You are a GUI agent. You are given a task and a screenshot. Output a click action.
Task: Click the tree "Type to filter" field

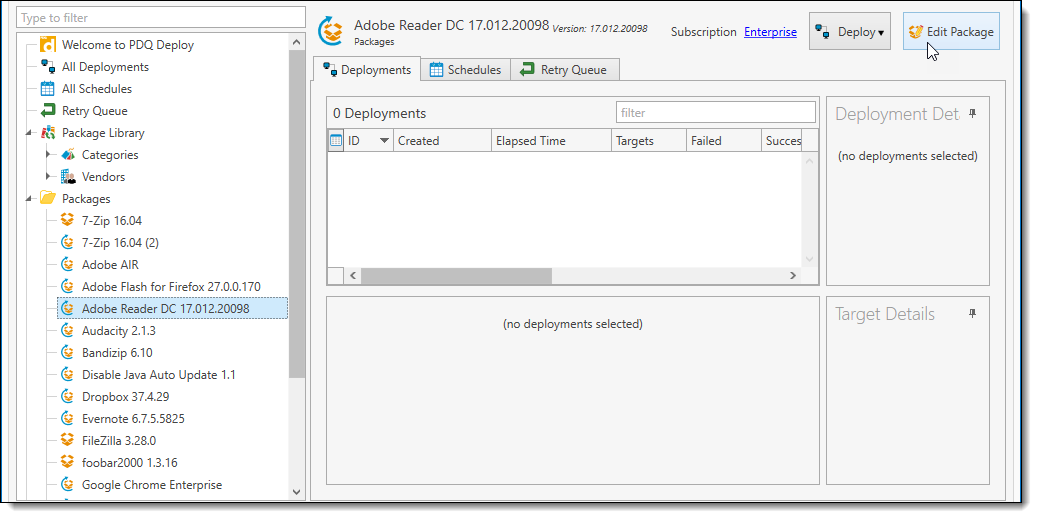click(161, 18)
